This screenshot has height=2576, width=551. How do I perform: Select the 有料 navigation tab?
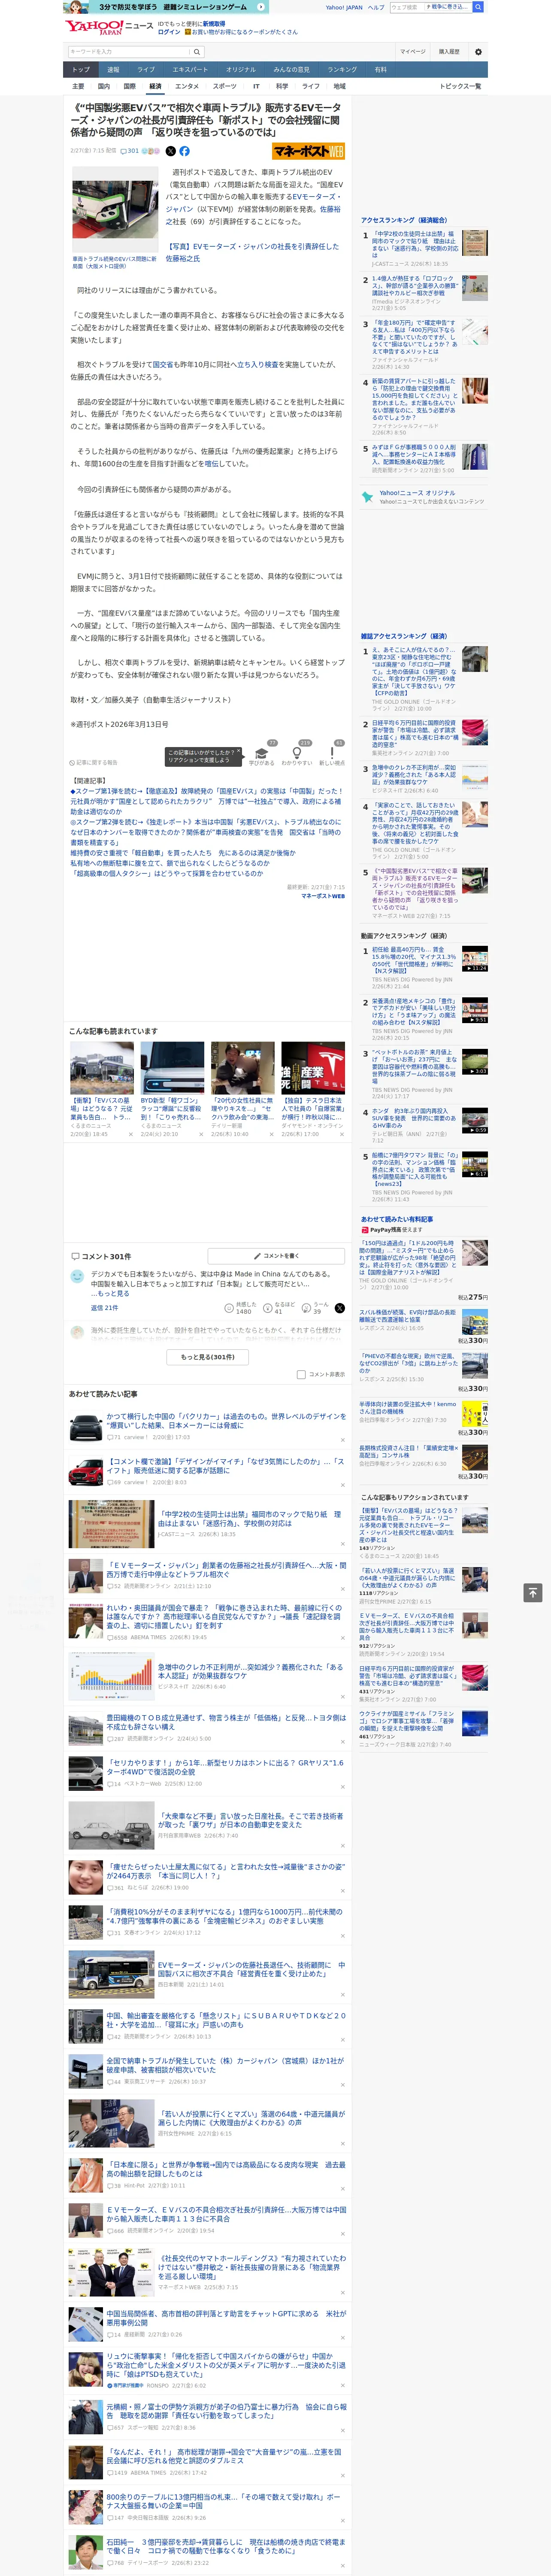pyautogui.click(x=380, y=70)
